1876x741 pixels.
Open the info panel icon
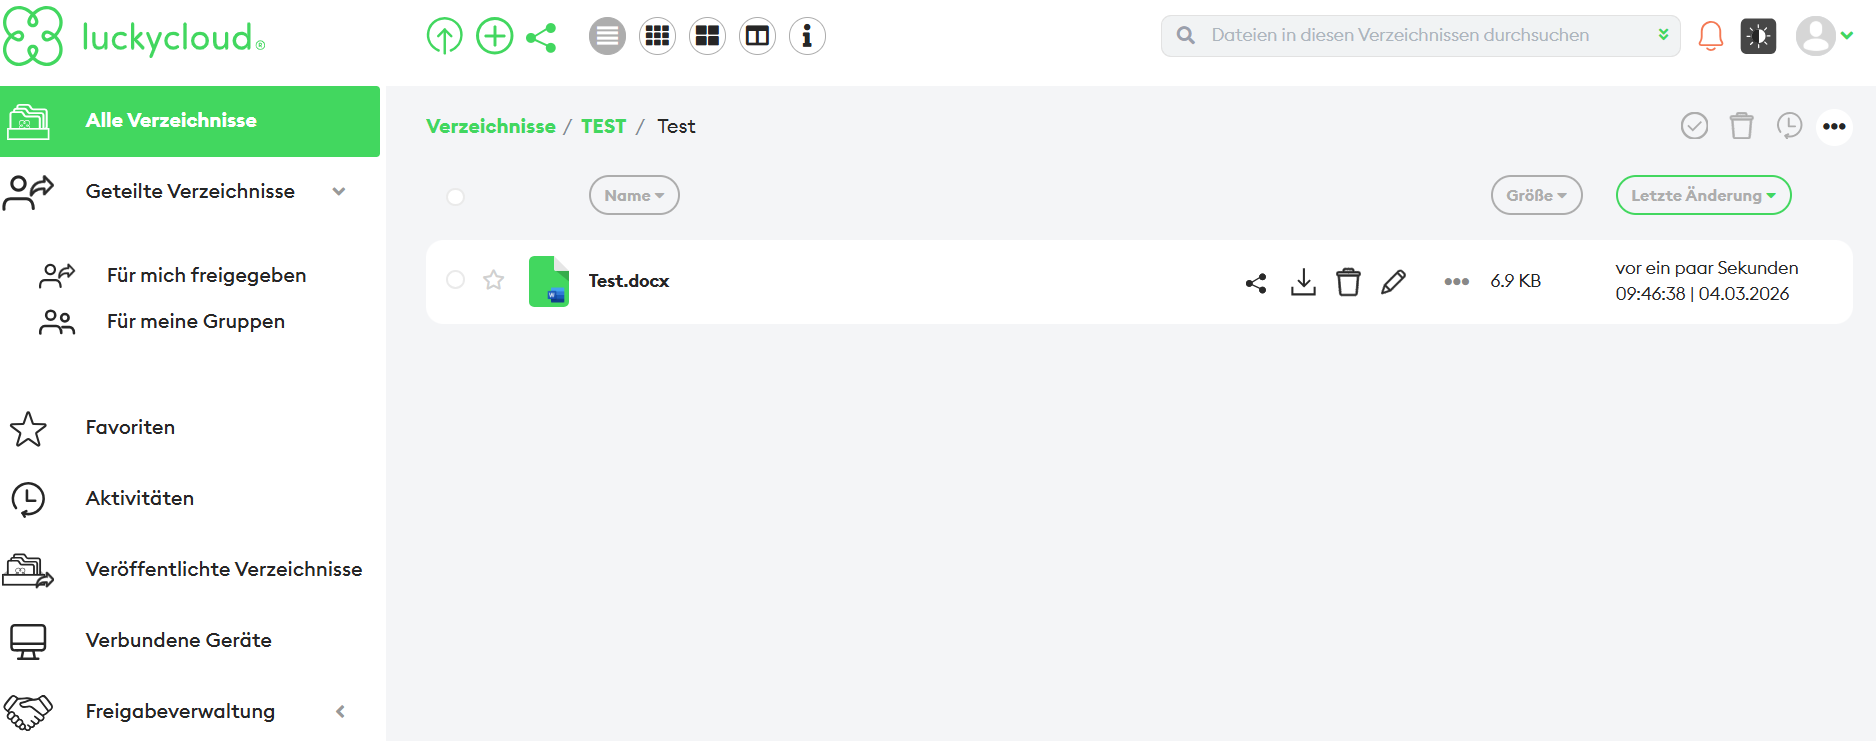tap(807, 37)
